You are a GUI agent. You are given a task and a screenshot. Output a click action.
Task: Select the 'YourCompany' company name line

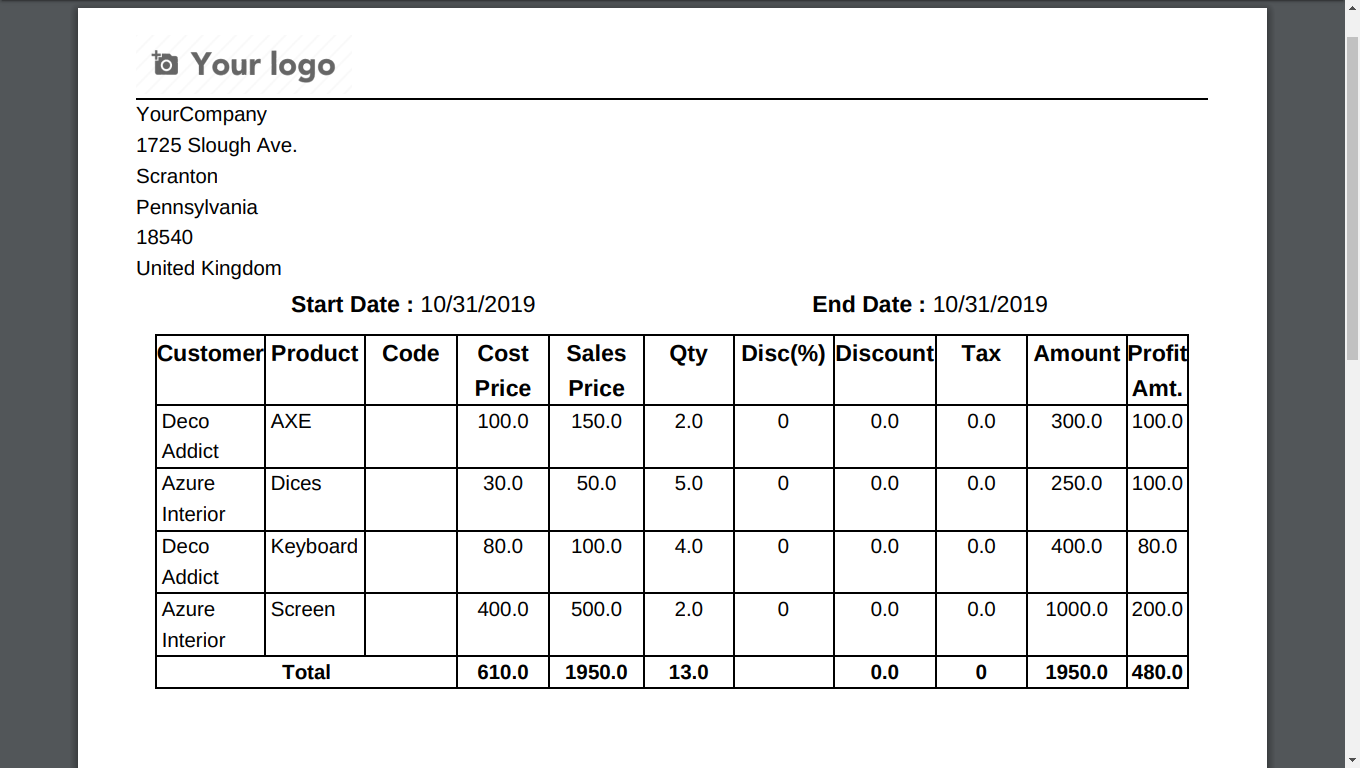(201, 114)
